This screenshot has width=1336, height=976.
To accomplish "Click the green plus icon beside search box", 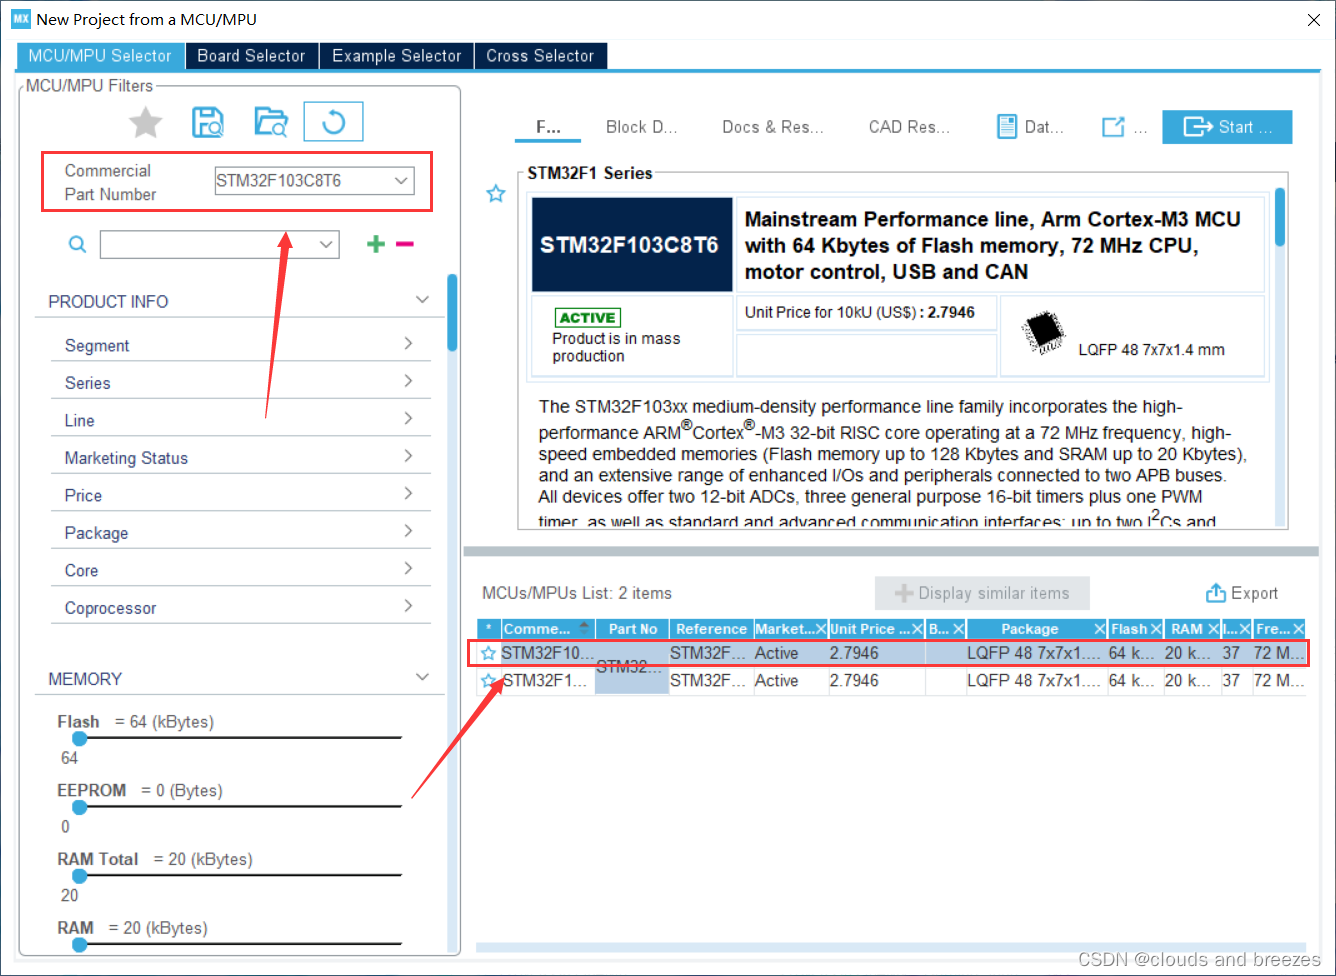I will 376,244.
